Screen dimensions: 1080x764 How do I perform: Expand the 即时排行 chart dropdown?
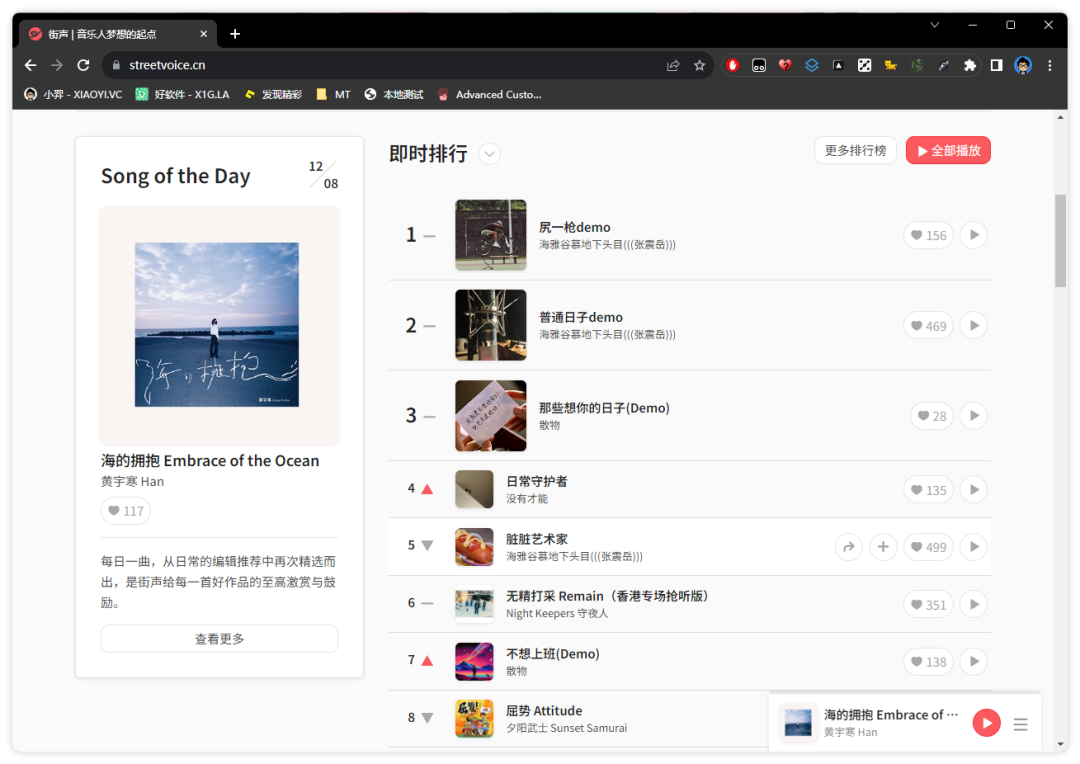pos(490,154)
